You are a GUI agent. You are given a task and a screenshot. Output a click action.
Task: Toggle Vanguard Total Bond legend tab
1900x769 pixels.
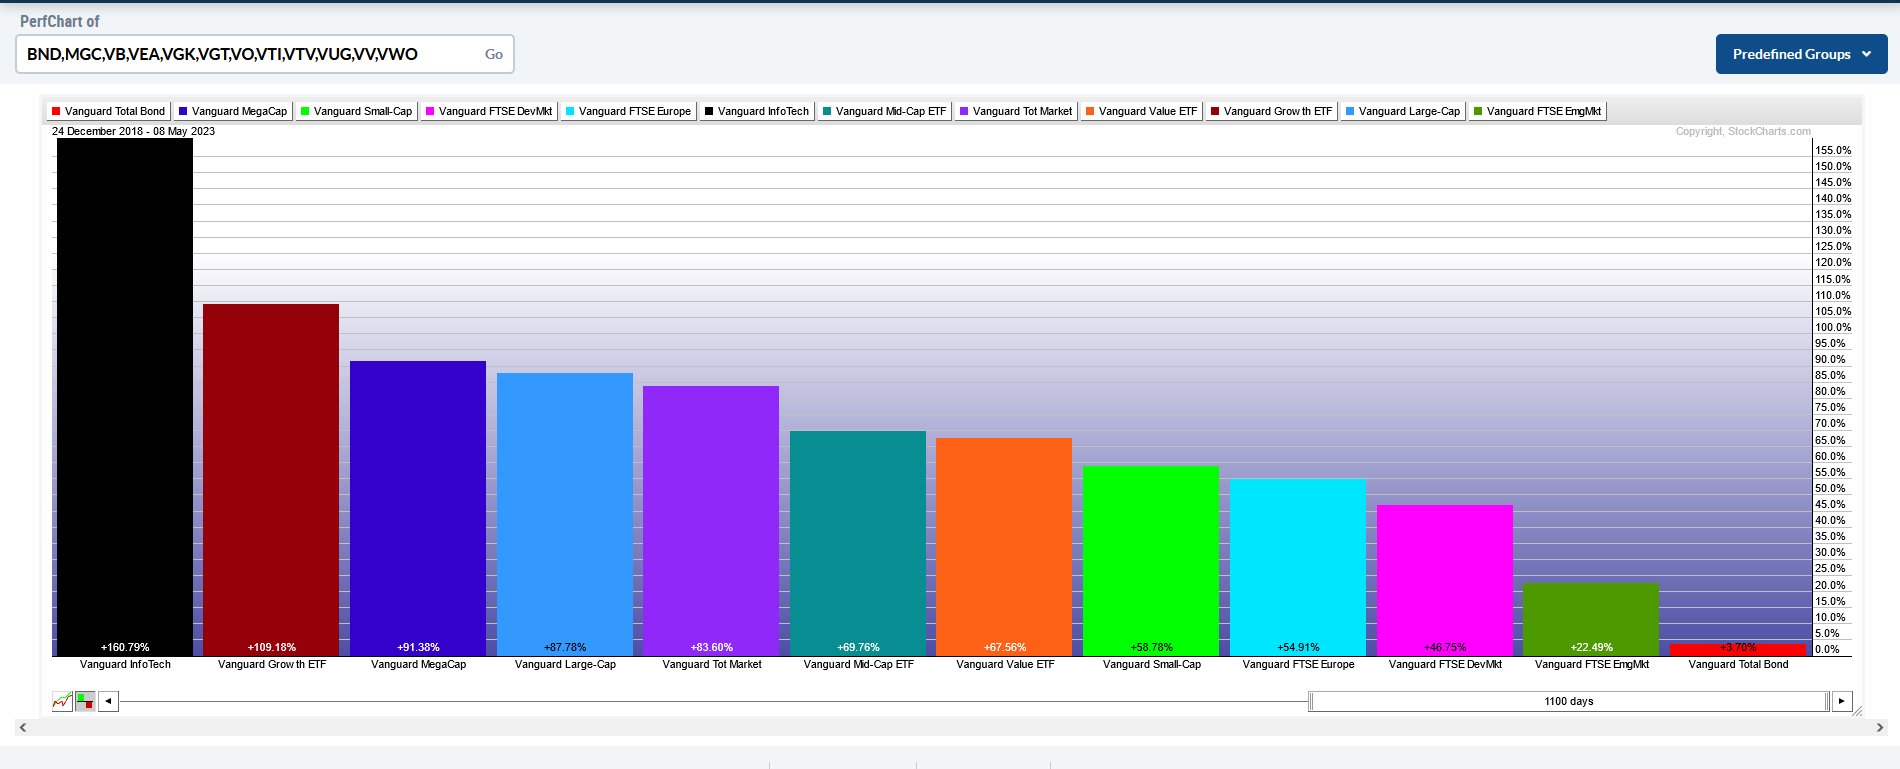click(108, 111)
